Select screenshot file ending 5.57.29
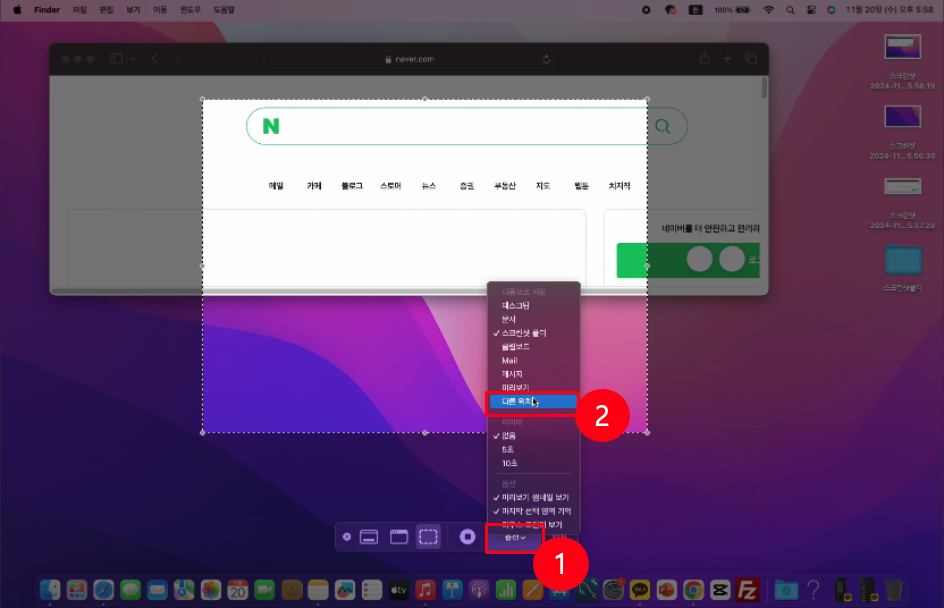This screenshot has width=944, height=608. [902, 202]
